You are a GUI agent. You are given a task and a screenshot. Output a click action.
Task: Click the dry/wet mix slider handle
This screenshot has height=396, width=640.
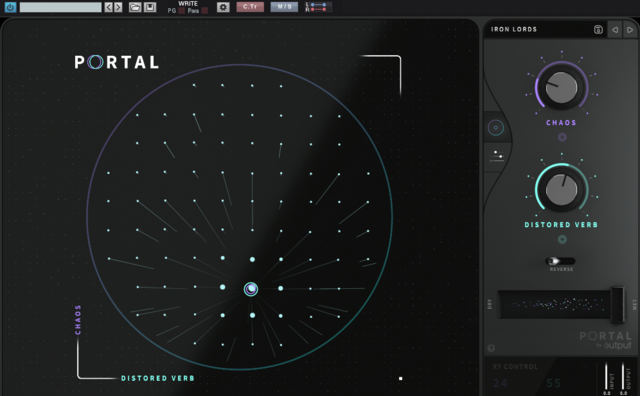[x=618, y=305]
